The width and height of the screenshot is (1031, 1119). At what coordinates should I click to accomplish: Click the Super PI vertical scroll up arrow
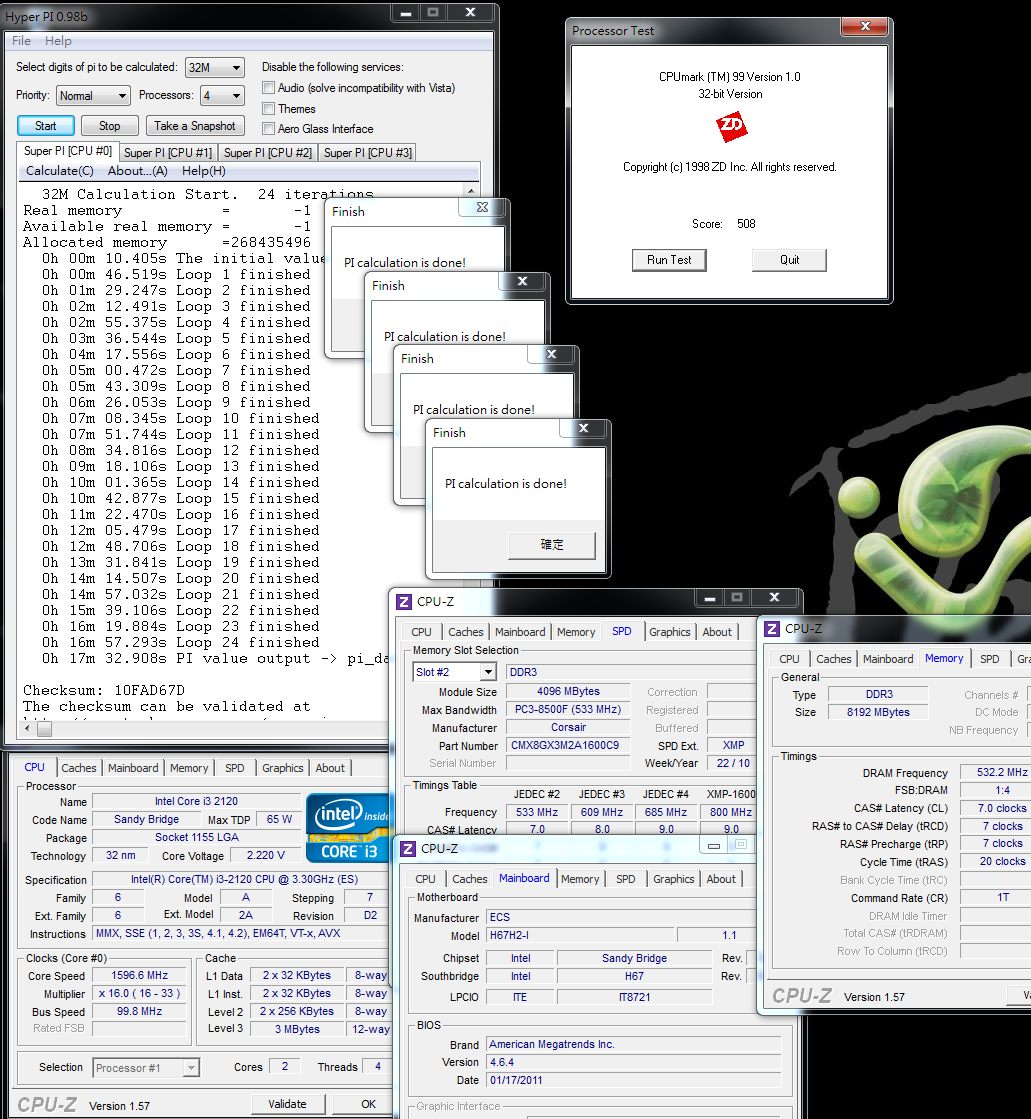tap(471, 191)
